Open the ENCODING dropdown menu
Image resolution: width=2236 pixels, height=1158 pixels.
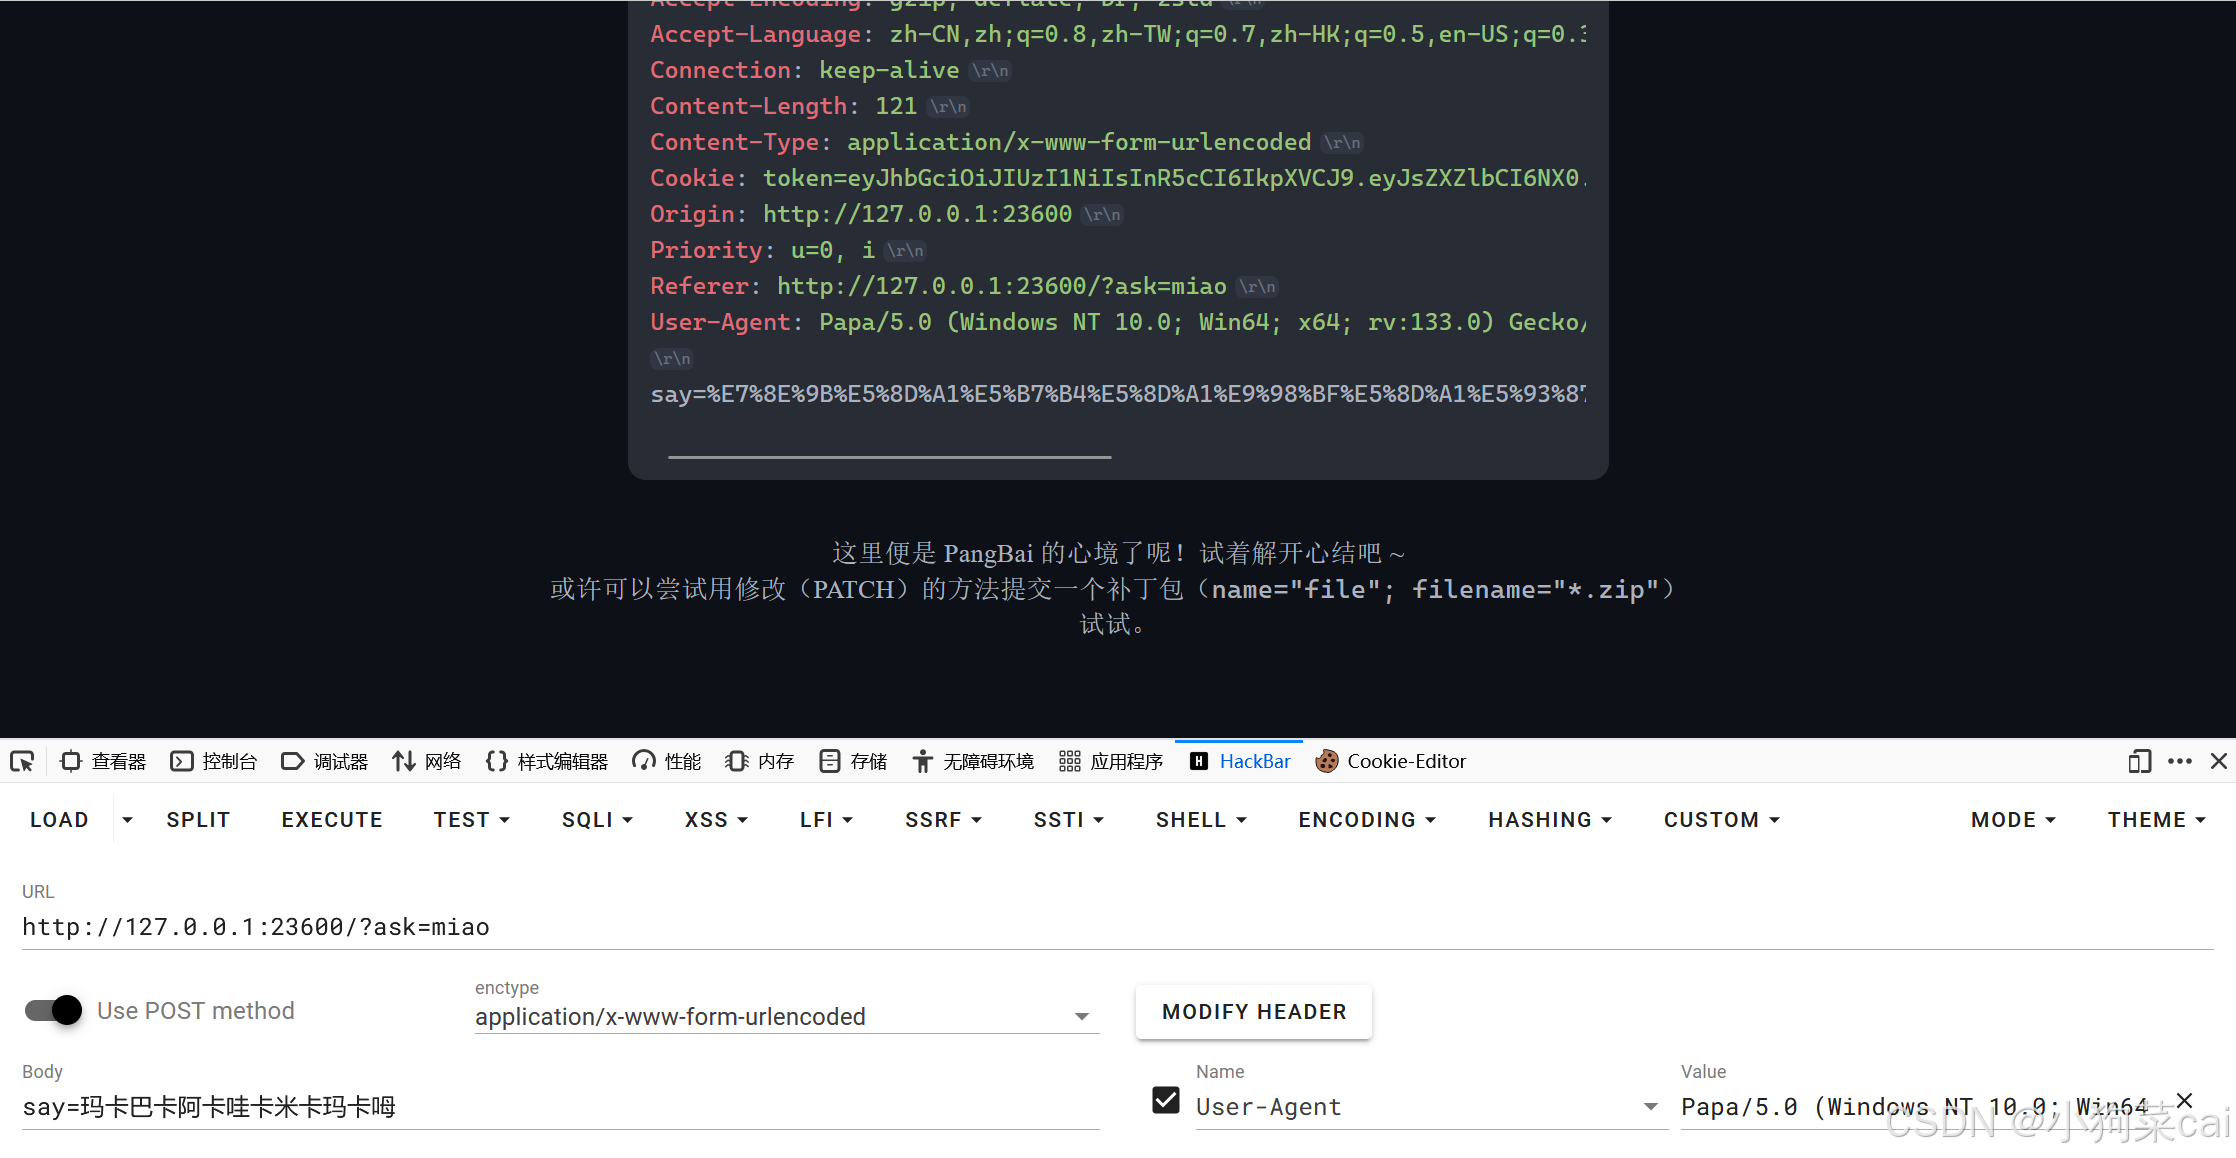pos(1367,820)
